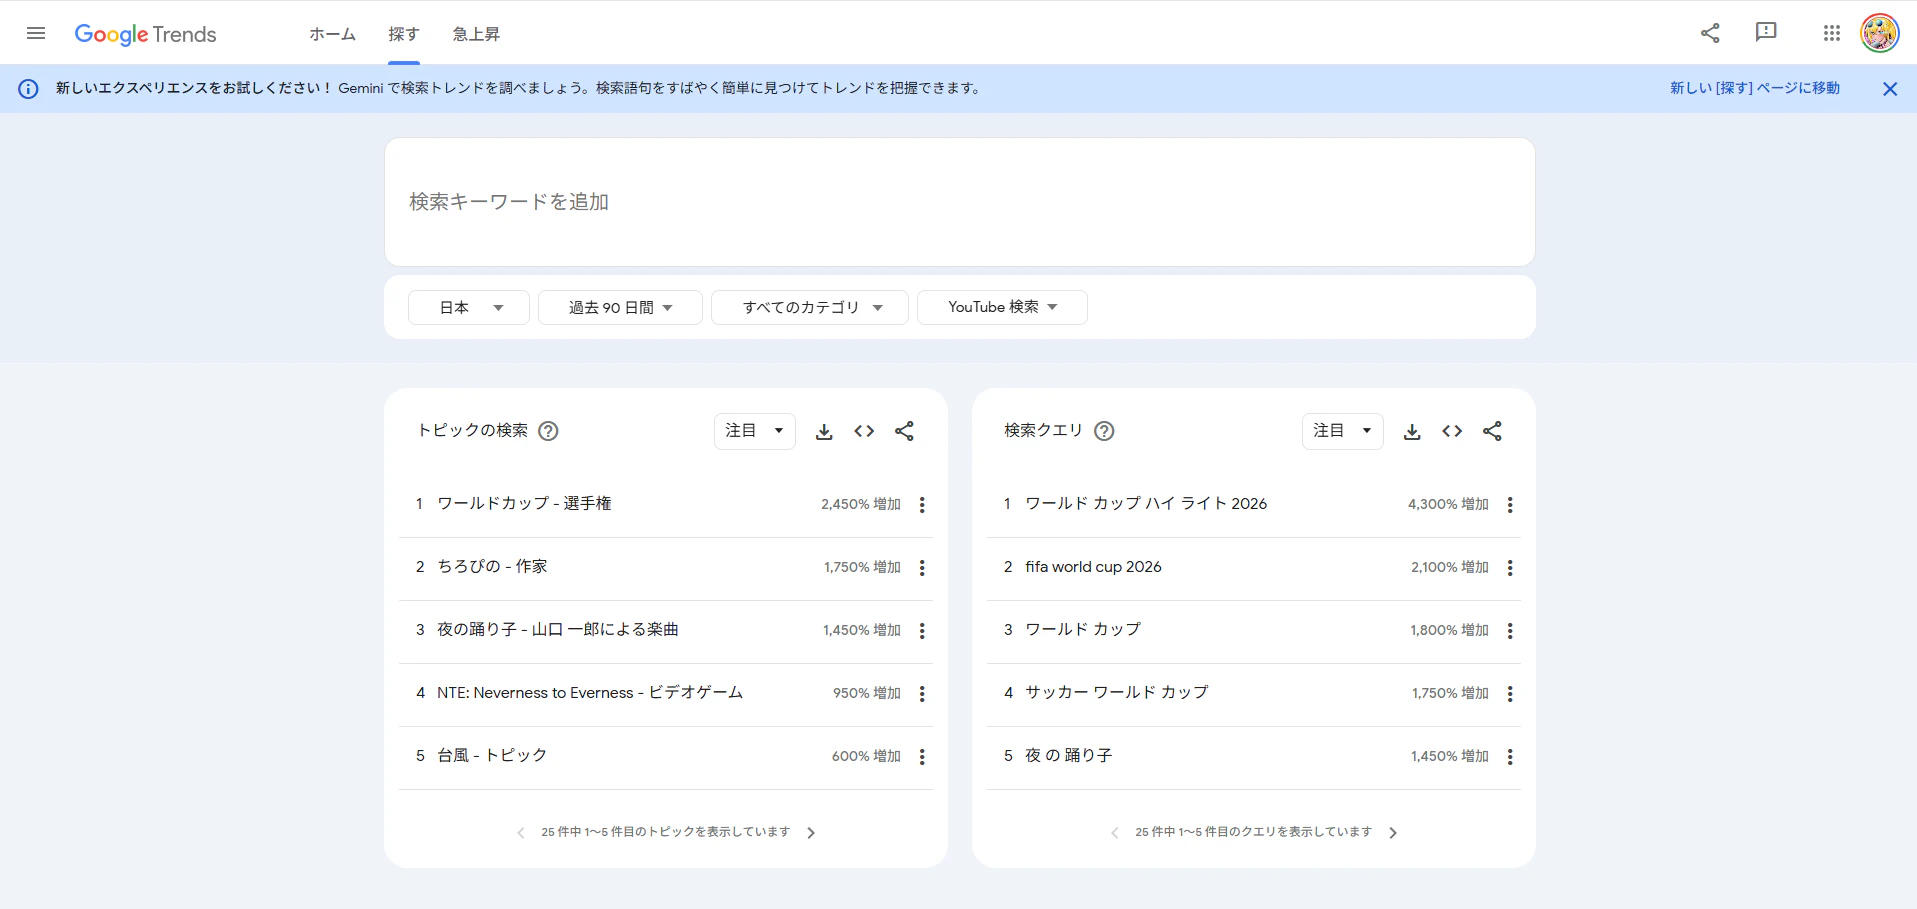
Task: Click the 2,450% 増加 value
Action: 861,505
